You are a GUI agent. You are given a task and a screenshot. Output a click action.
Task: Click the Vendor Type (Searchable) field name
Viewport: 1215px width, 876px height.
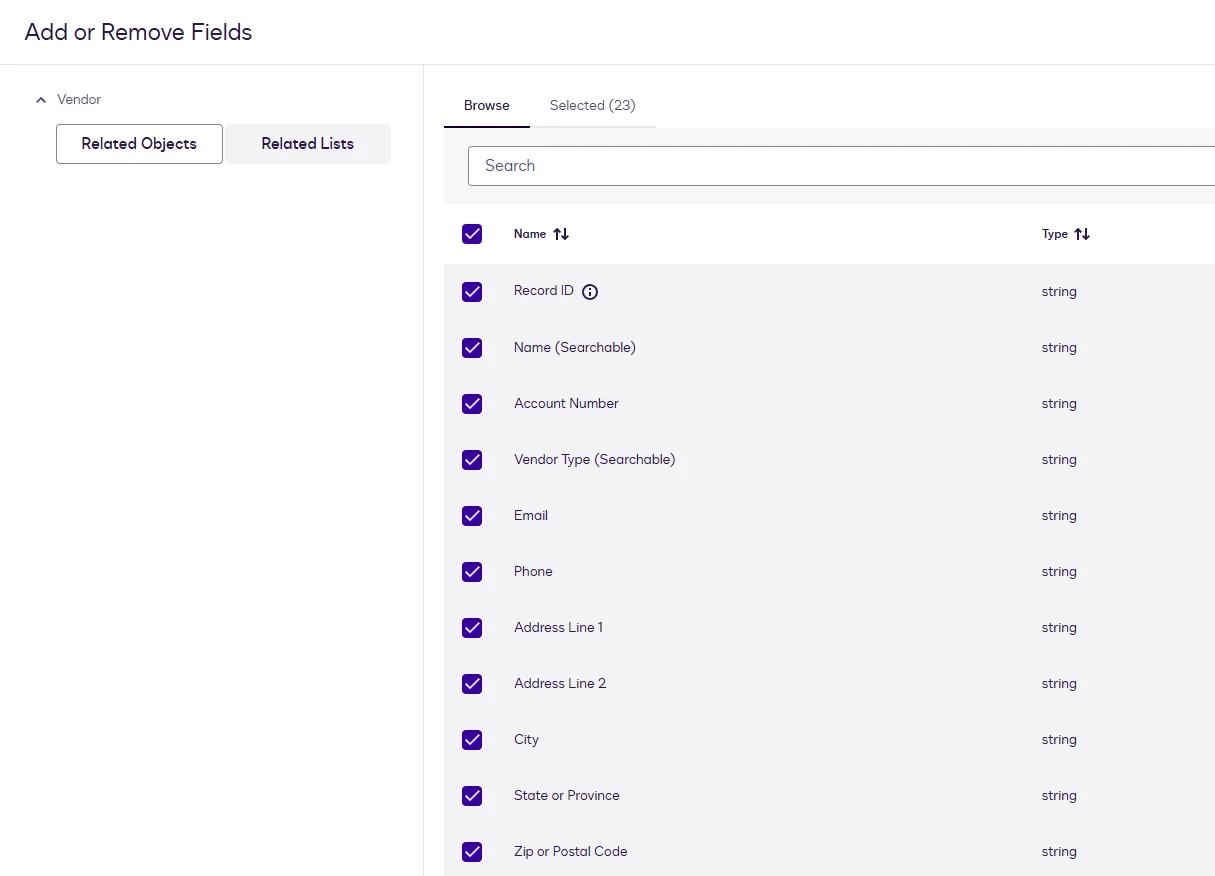595,460
